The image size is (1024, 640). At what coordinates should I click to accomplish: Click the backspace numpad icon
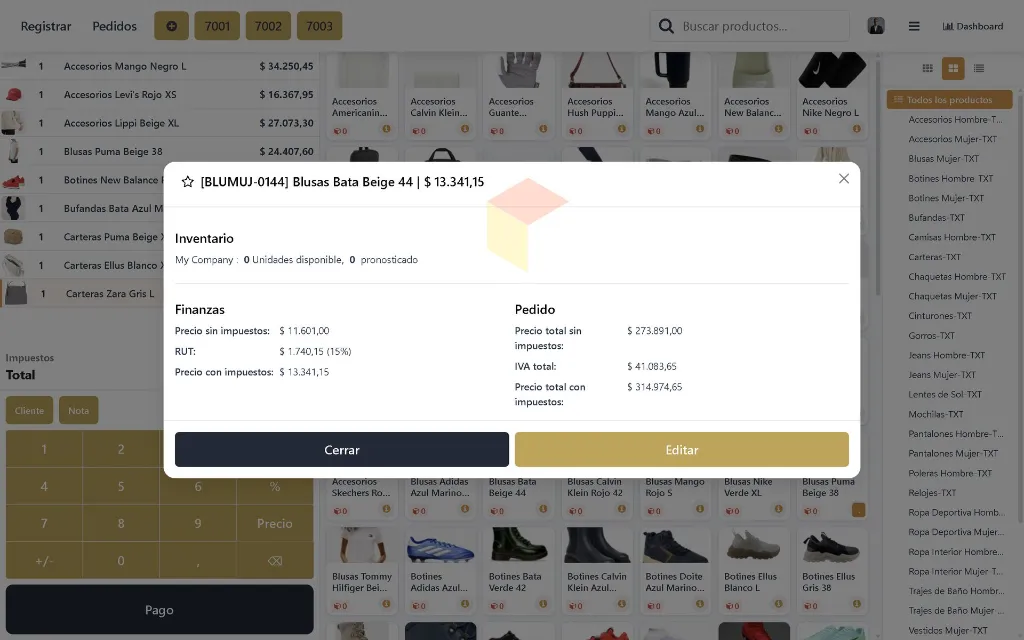pyautogui.click(x=275, y=560)
